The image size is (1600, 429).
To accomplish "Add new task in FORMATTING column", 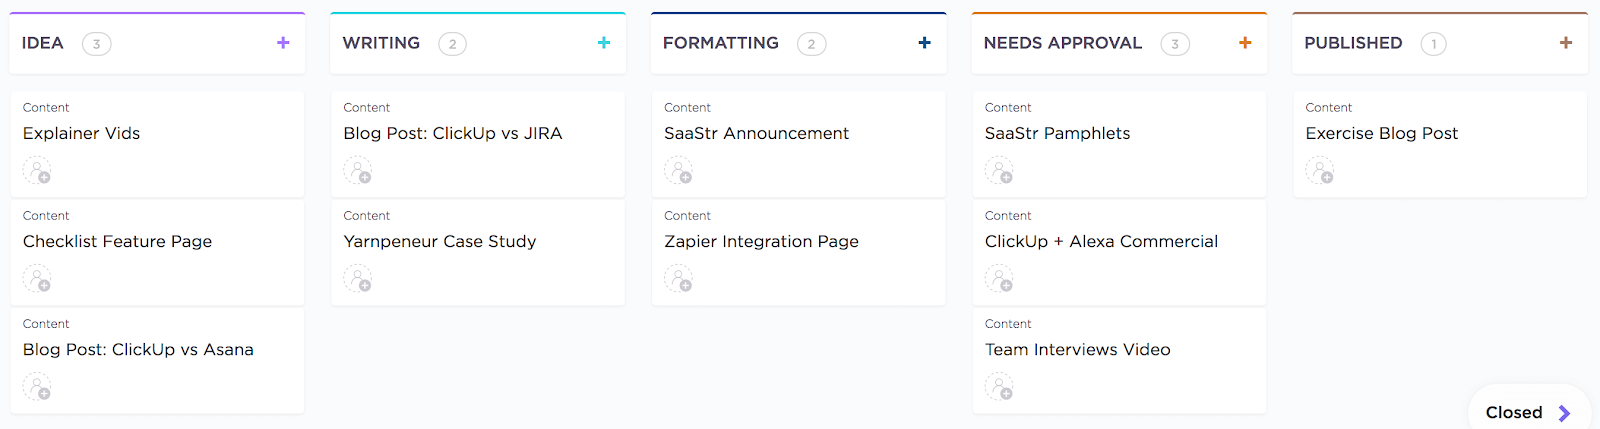I will (x=924, y=43).
